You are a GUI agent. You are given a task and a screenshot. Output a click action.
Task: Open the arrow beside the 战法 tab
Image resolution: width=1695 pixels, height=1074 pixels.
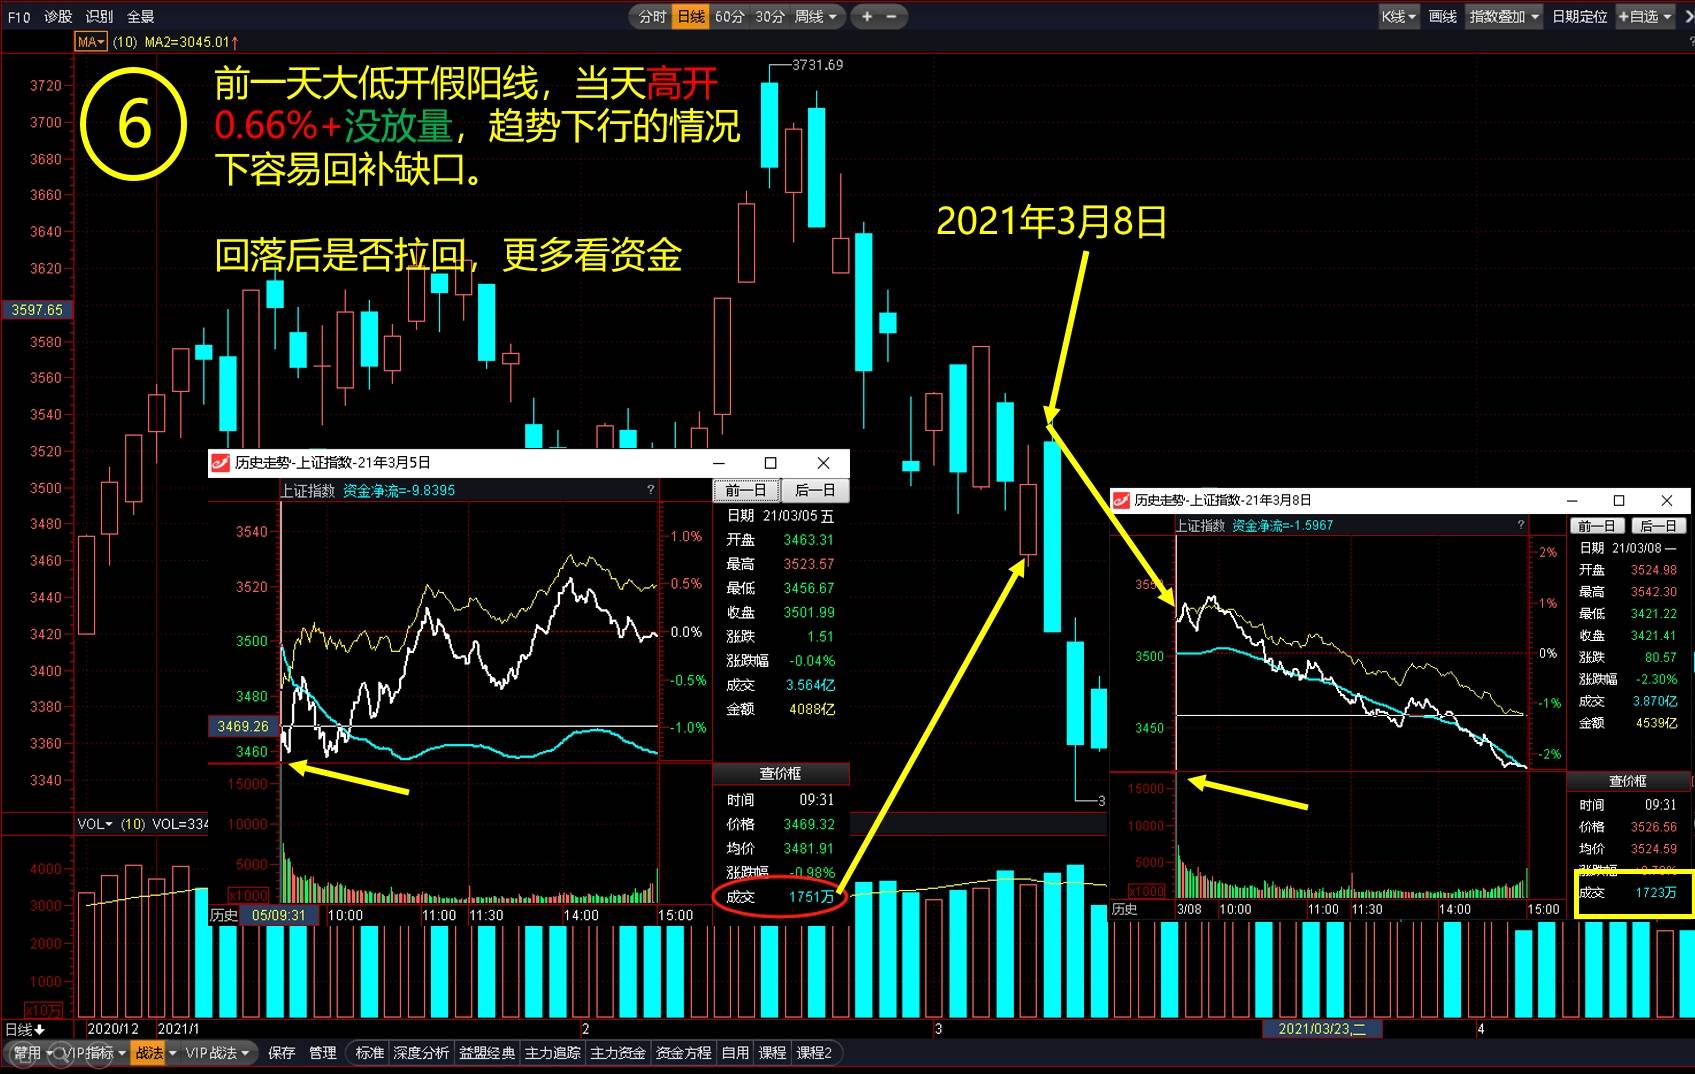click(x=172, y=1053)
